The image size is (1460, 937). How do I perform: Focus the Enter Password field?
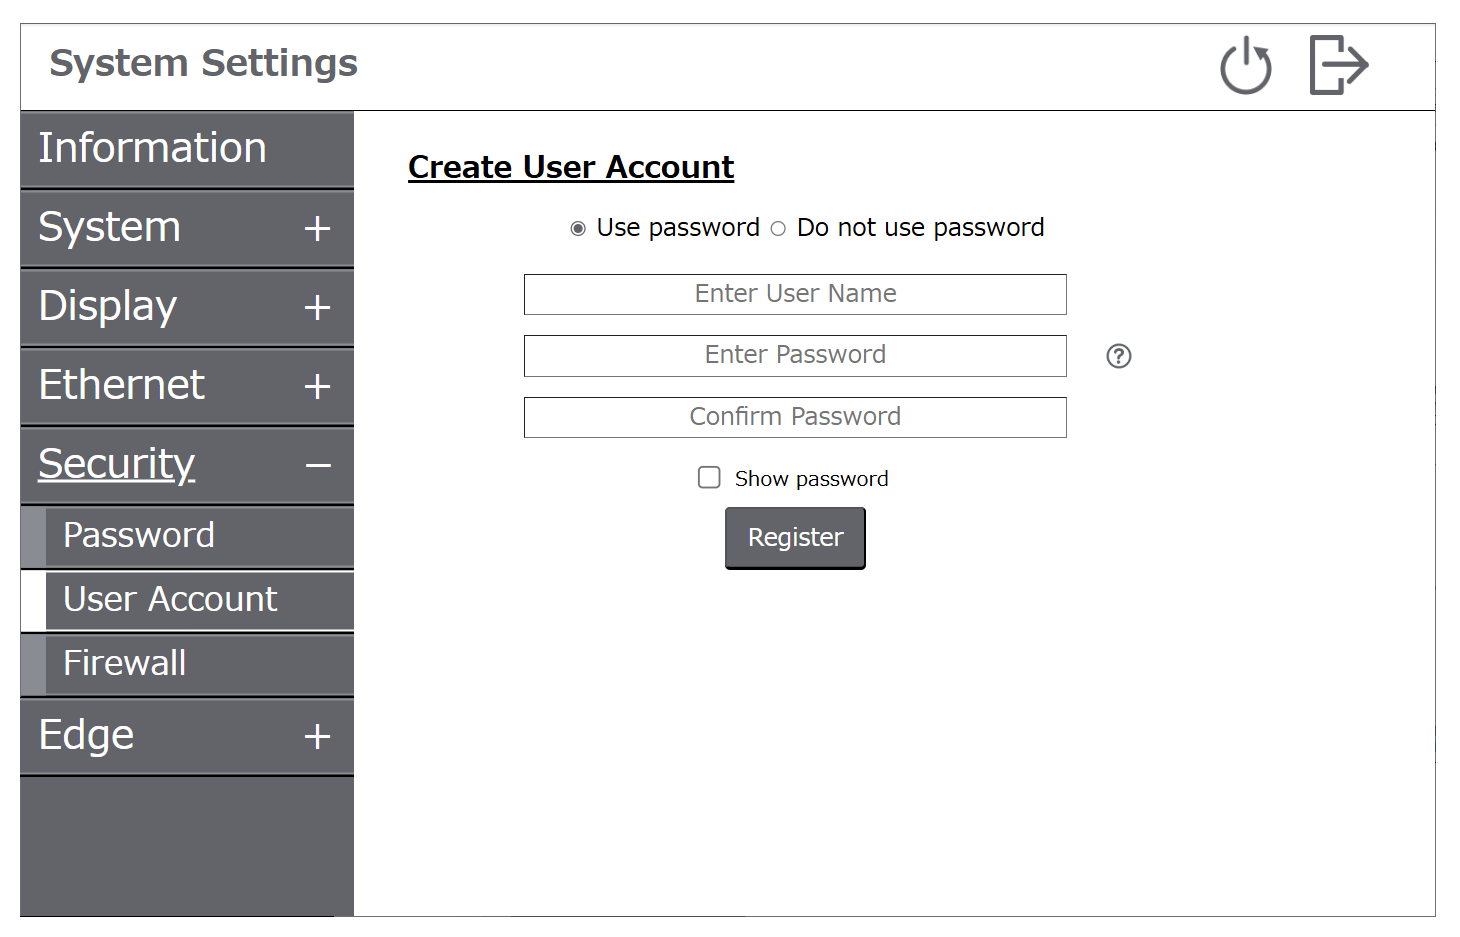coord(795,356)
